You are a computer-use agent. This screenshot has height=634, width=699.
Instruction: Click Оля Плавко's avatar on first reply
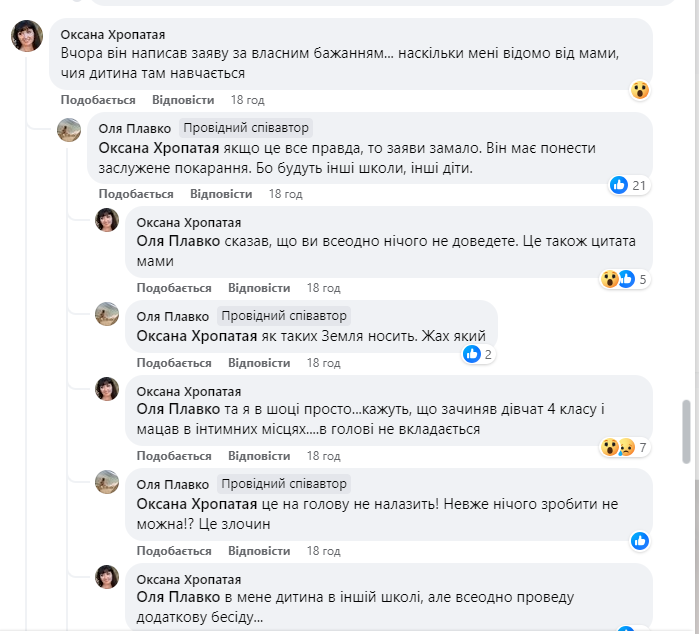point(69,130)
